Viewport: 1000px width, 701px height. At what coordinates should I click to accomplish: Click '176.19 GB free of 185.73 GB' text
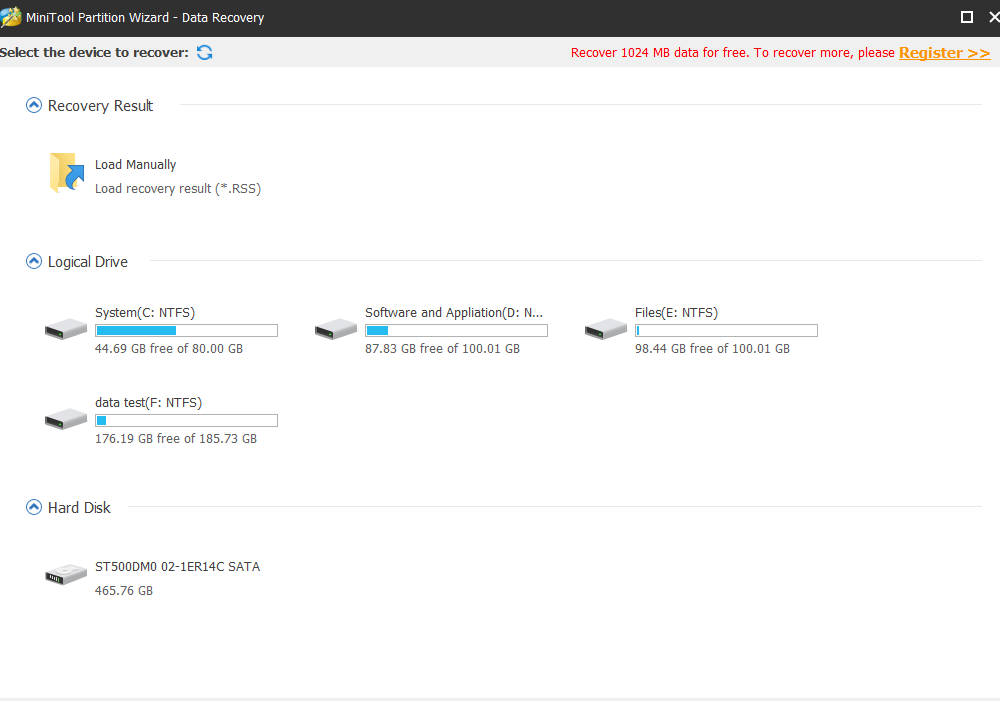176,439
